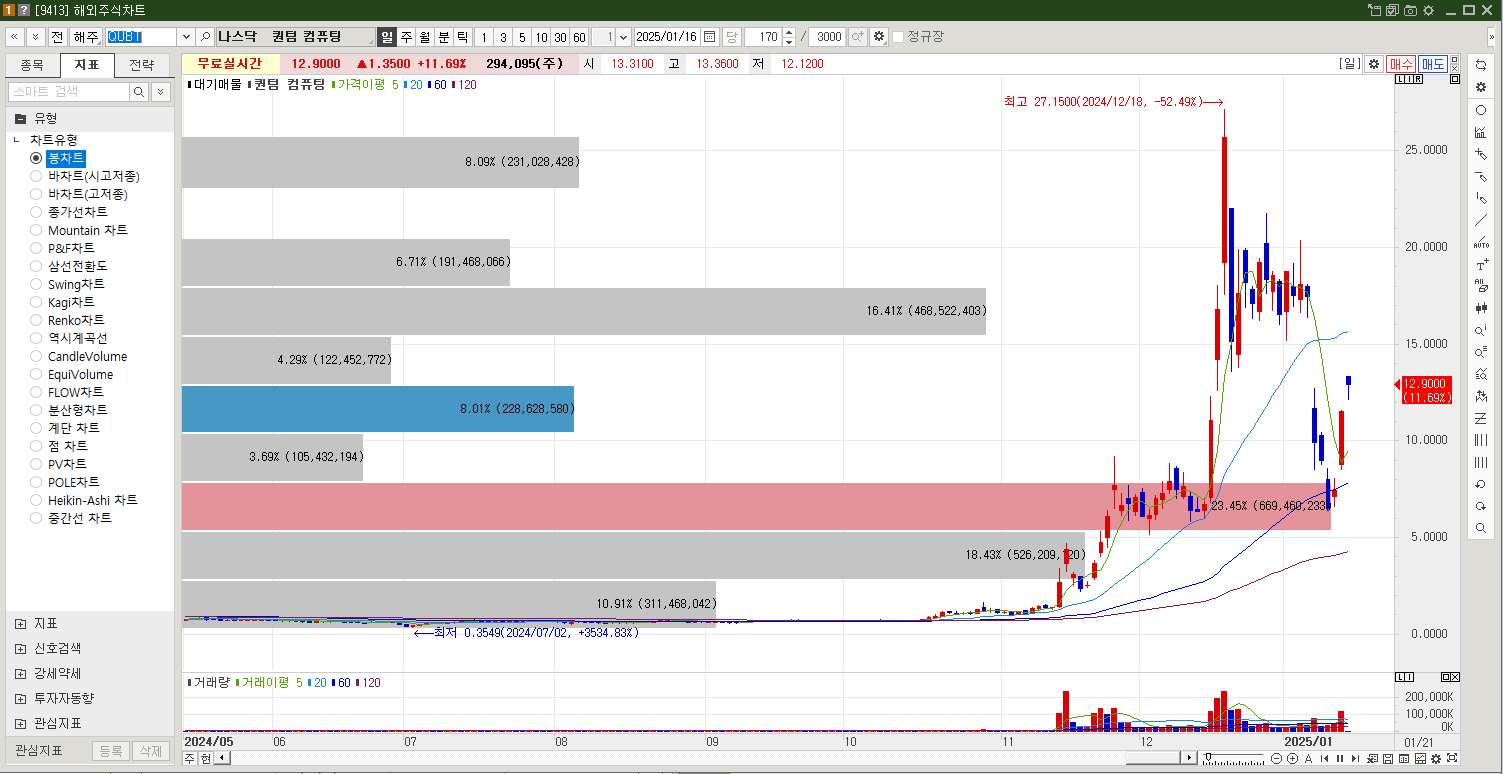The image size is (1503, 774).
Task: Open bottom bar gear settings icon
Action: pyautogui.click(x=1436, y=758)
